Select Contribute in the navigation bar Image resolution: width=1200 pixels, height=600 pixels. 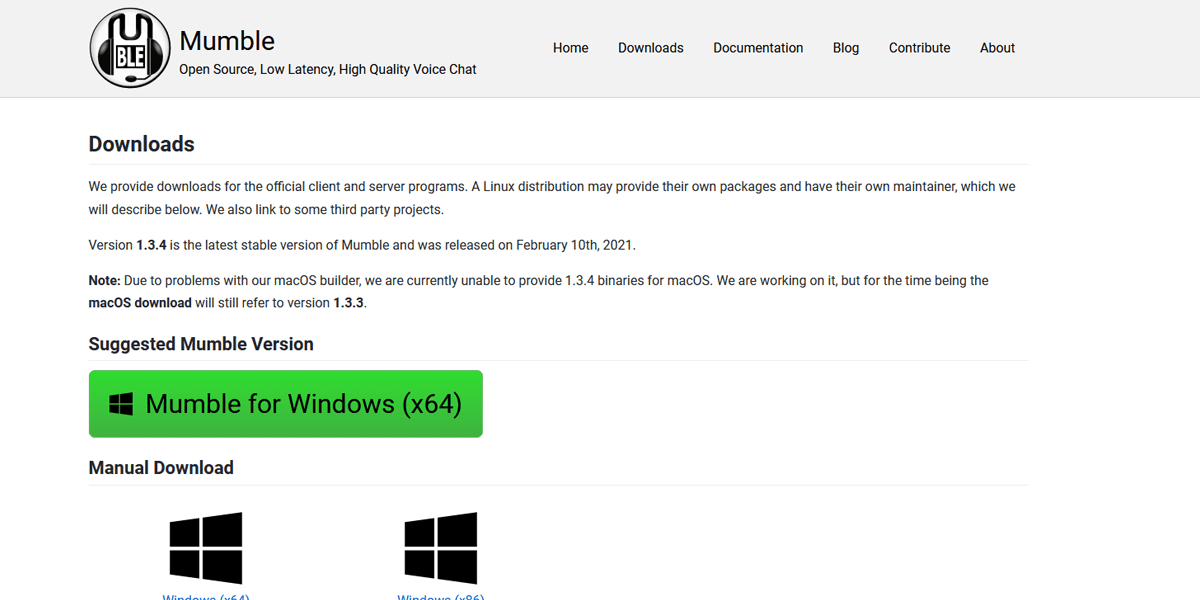click(920, 48)
